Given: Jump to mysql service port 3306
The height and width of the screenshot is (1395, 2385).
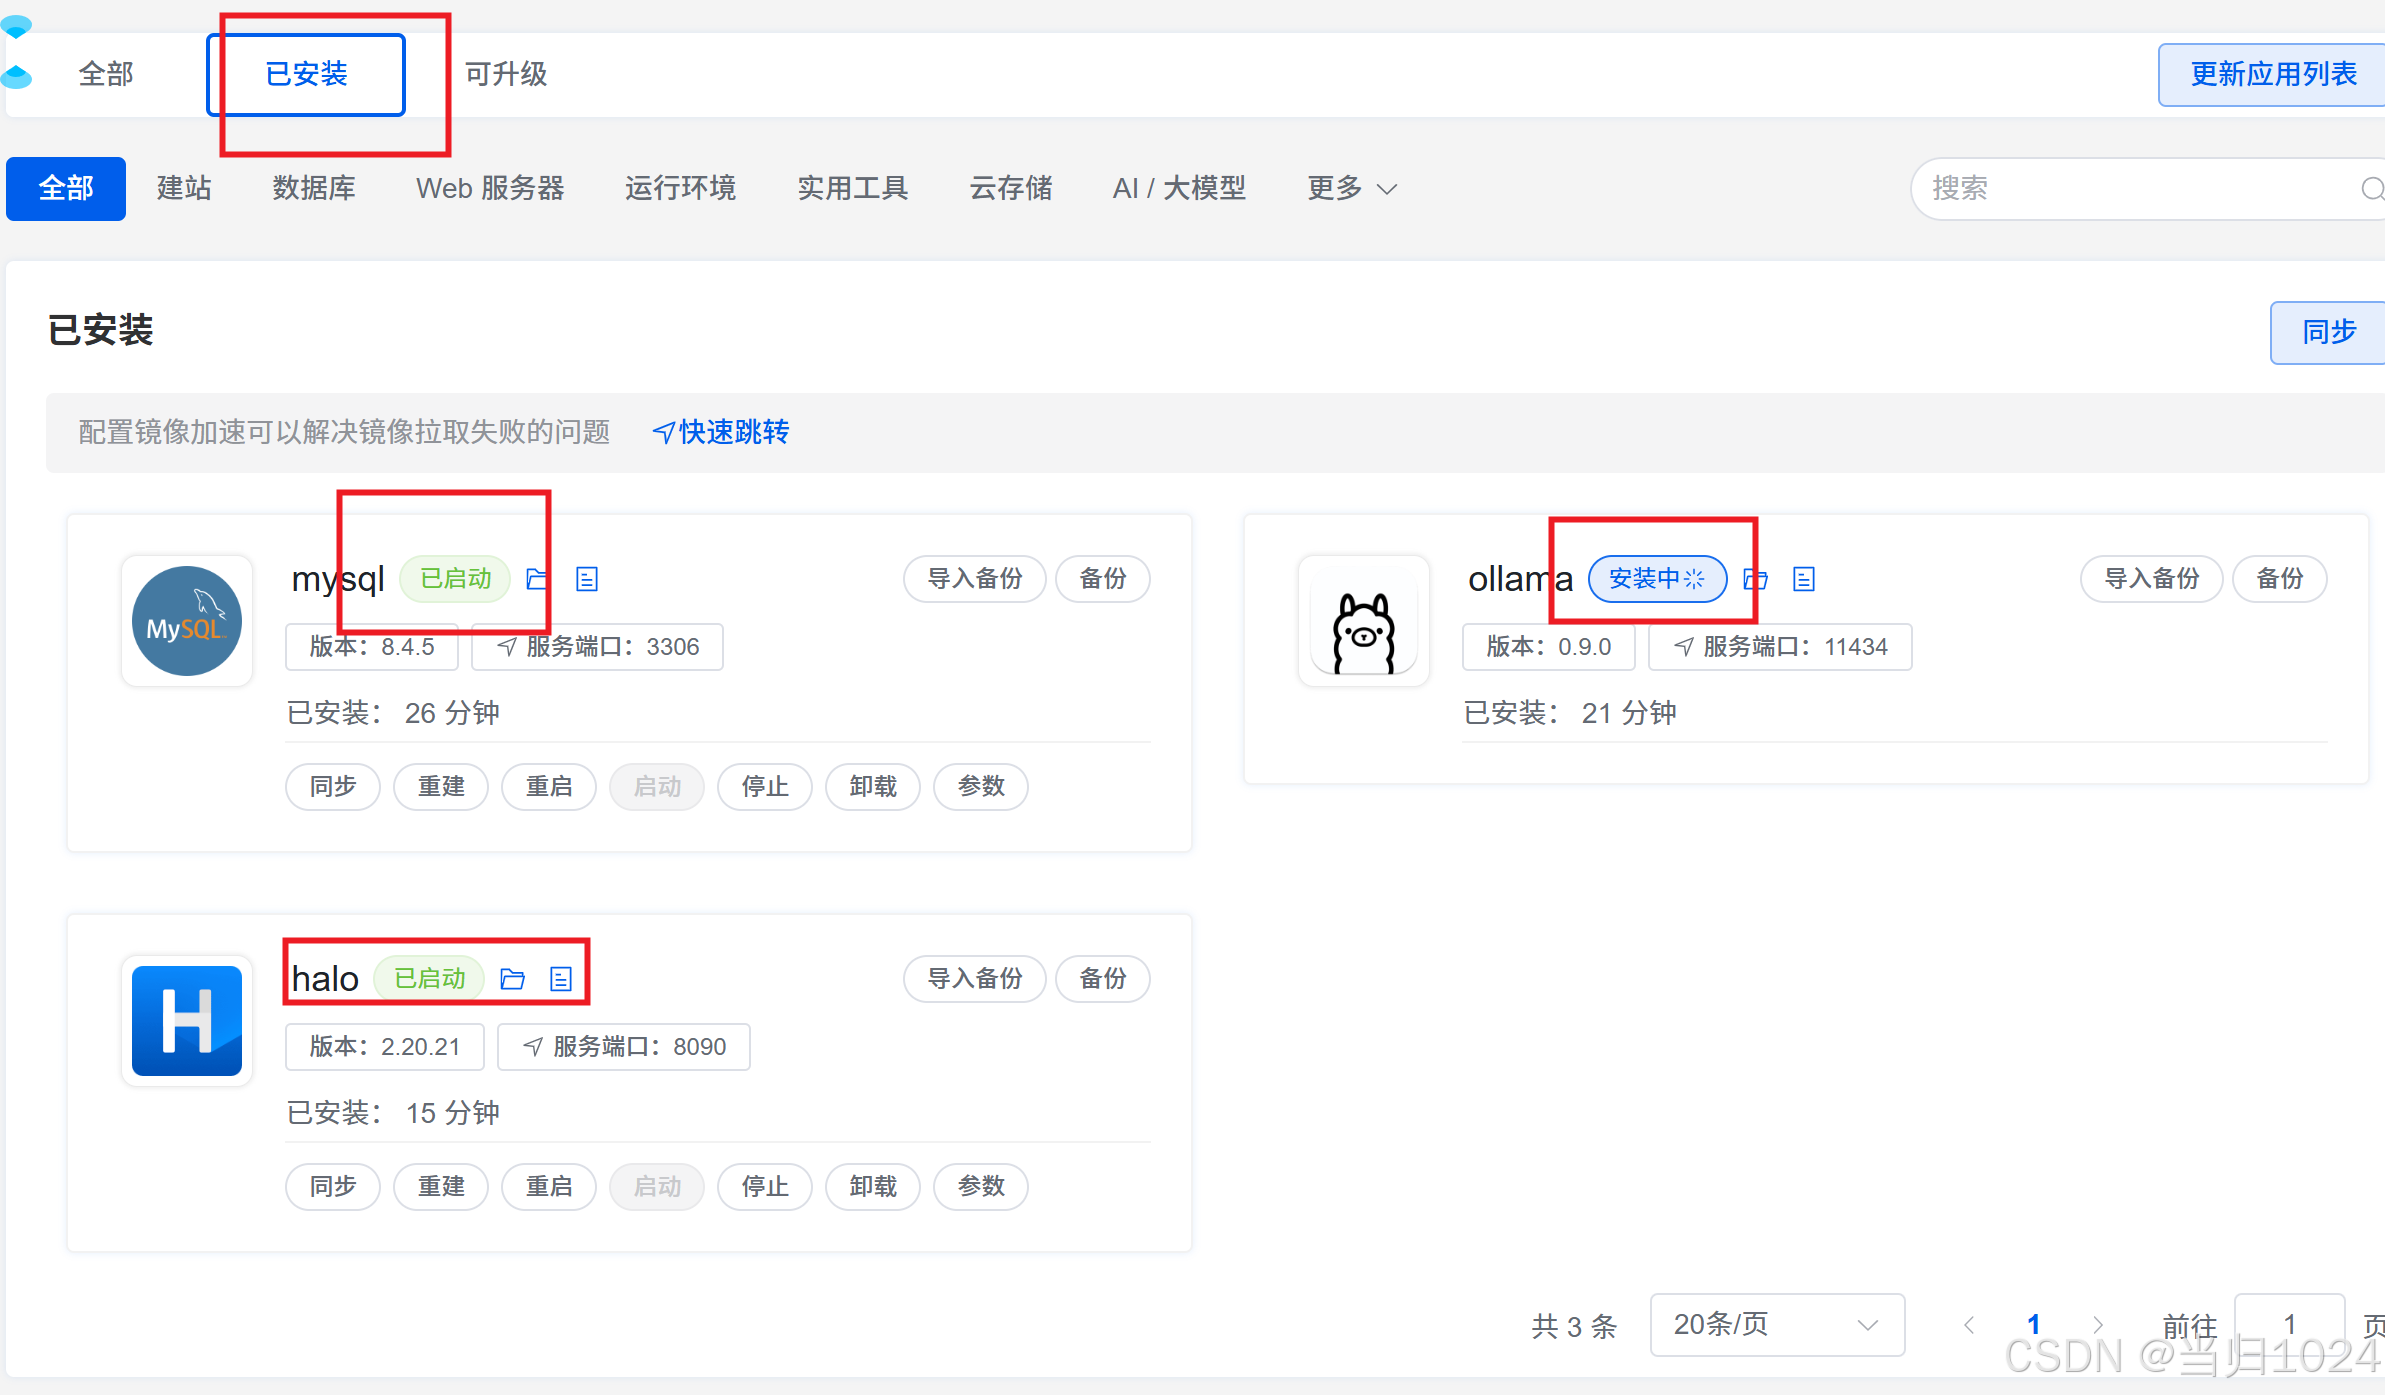Looking at the screenshot, I should click(x=598, y=647).
